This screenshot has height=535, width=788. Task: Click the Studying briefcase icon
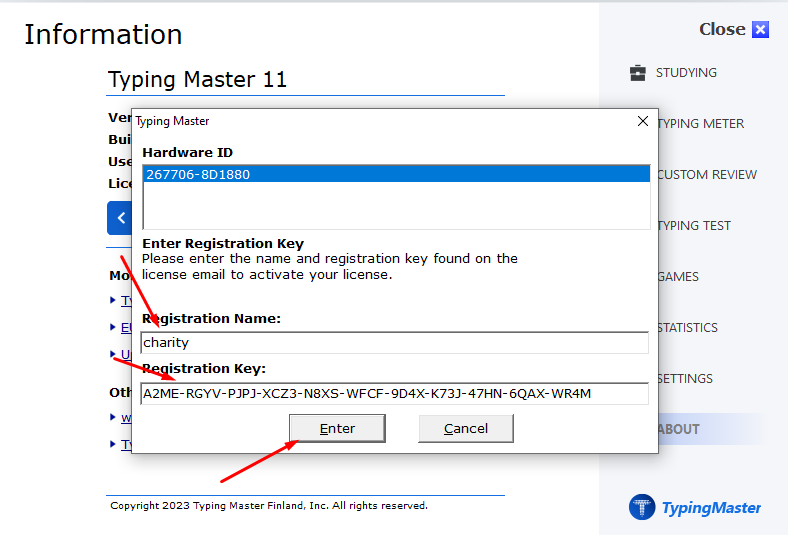pyautogui.click(x=637, y=73)
